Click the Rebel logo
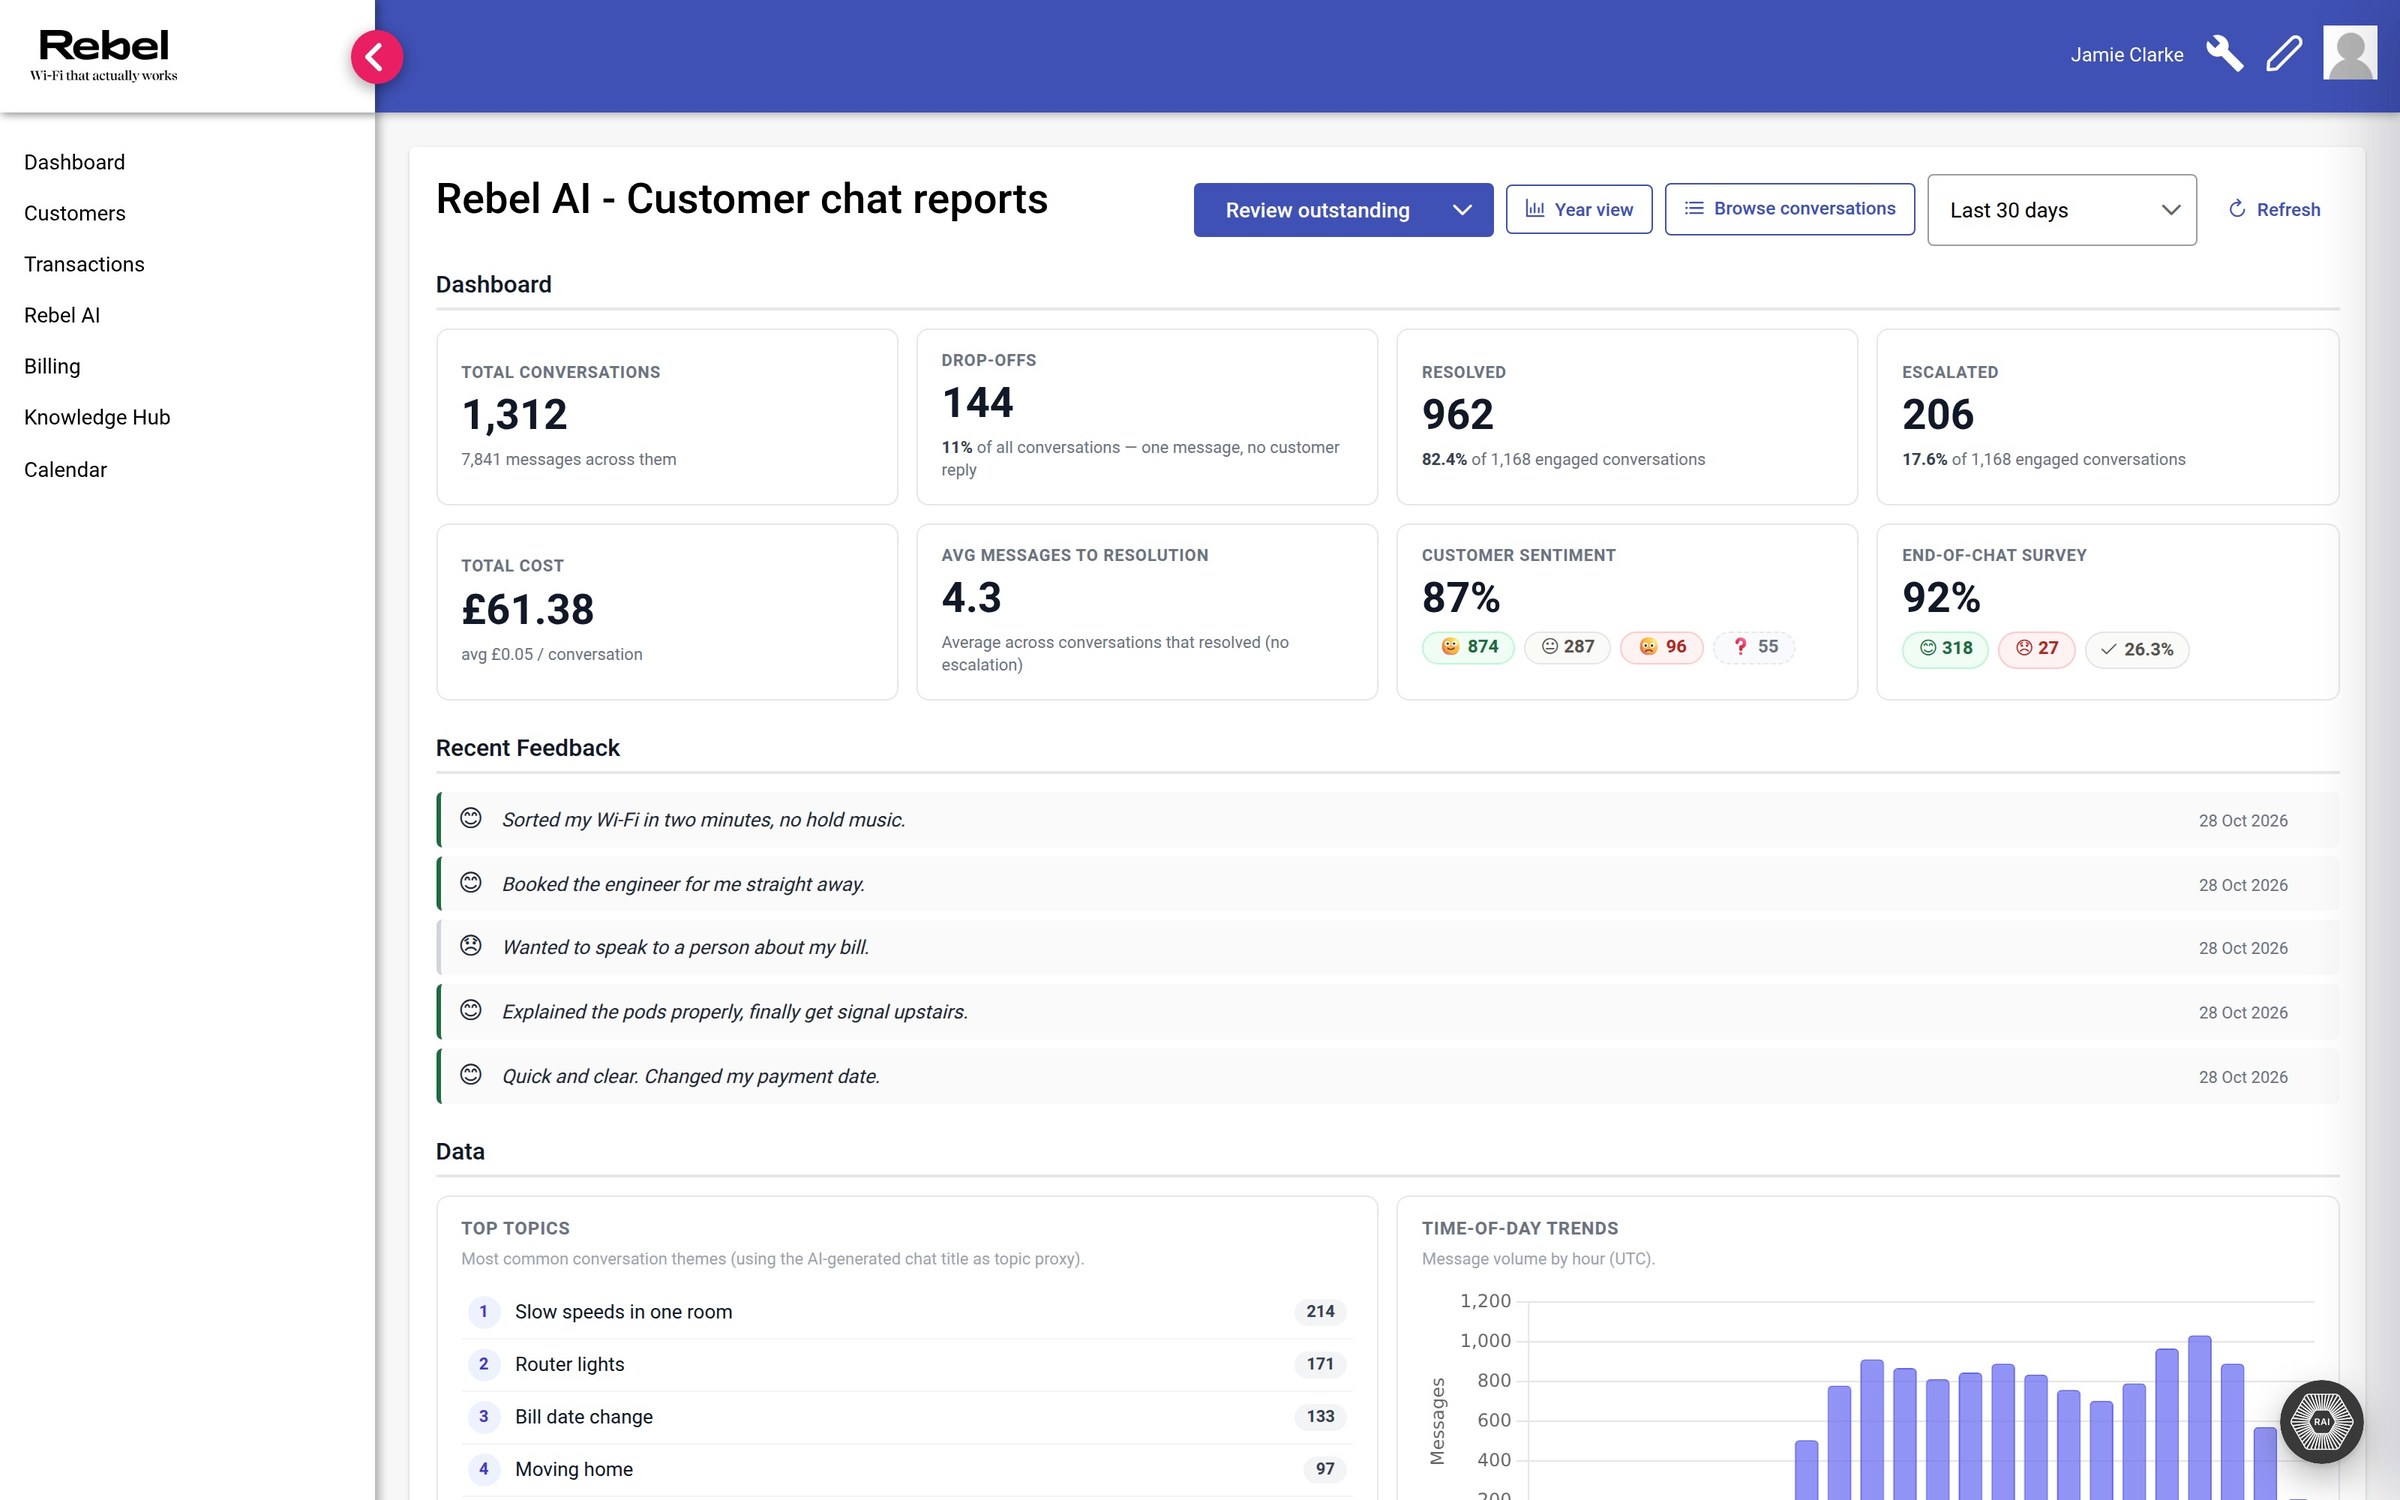The image size is (2400, 1500). pos(104,55)
